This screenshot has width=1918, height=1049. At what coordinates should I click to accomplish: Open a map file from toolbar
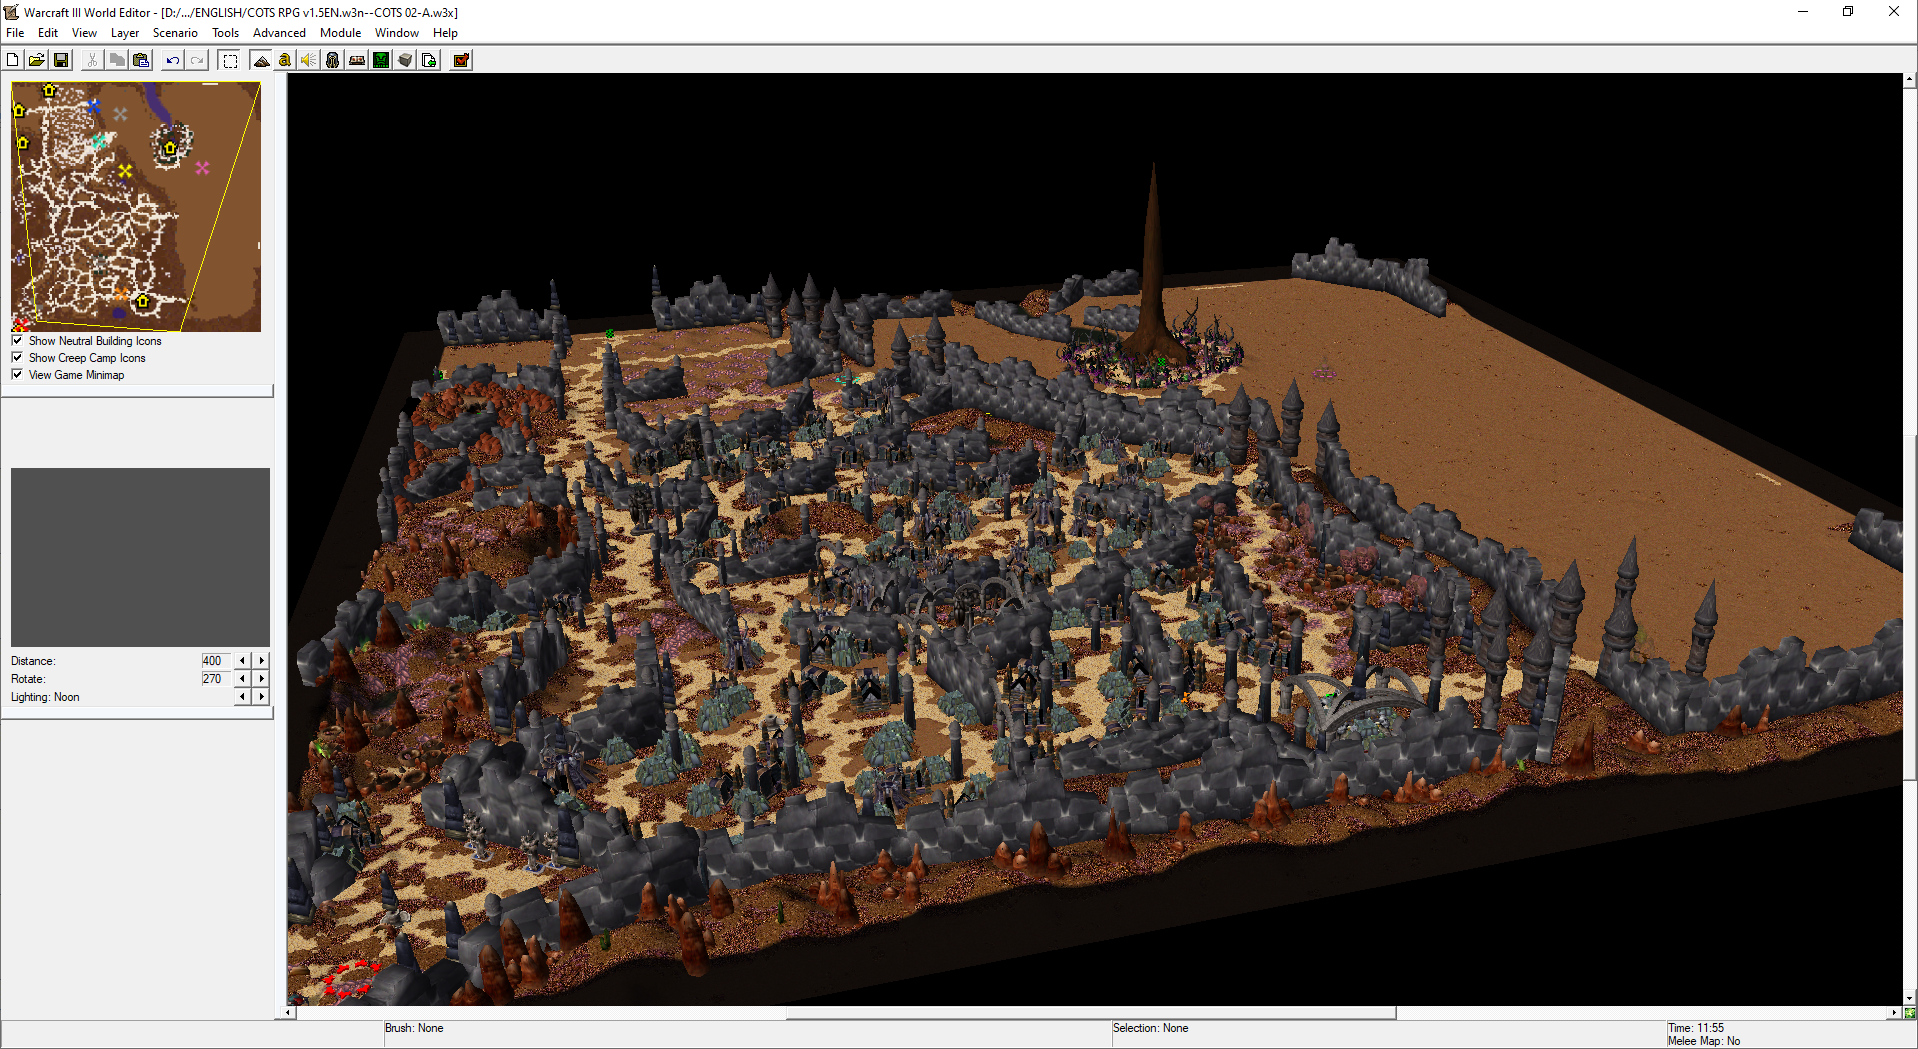pyautogui.click(x=37, y=60)
